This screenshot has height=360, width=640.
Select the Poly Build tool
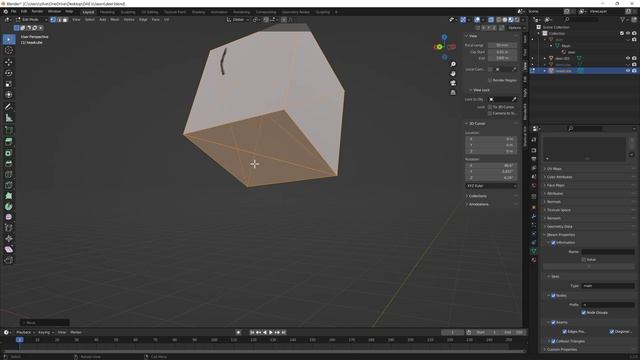click(x=9, y=196)
